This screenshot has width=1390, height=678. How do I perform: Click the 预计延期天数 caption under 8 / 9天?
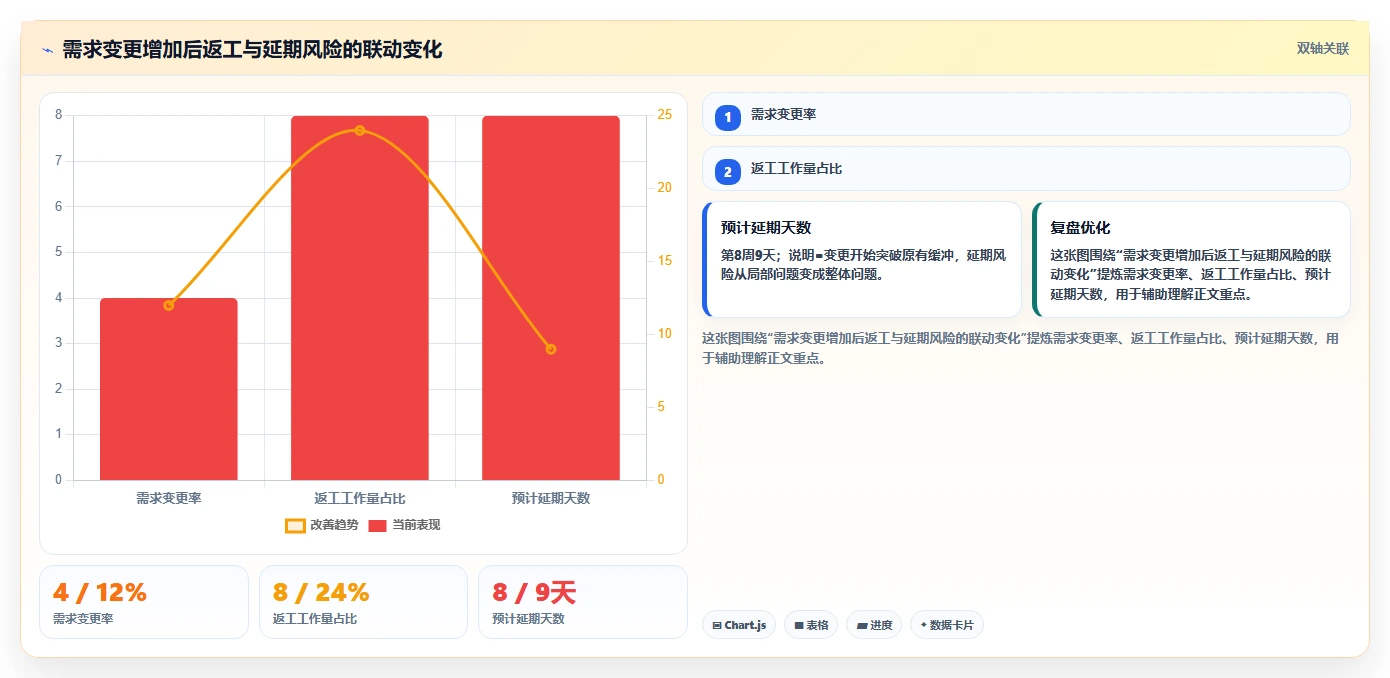[528, 619]
